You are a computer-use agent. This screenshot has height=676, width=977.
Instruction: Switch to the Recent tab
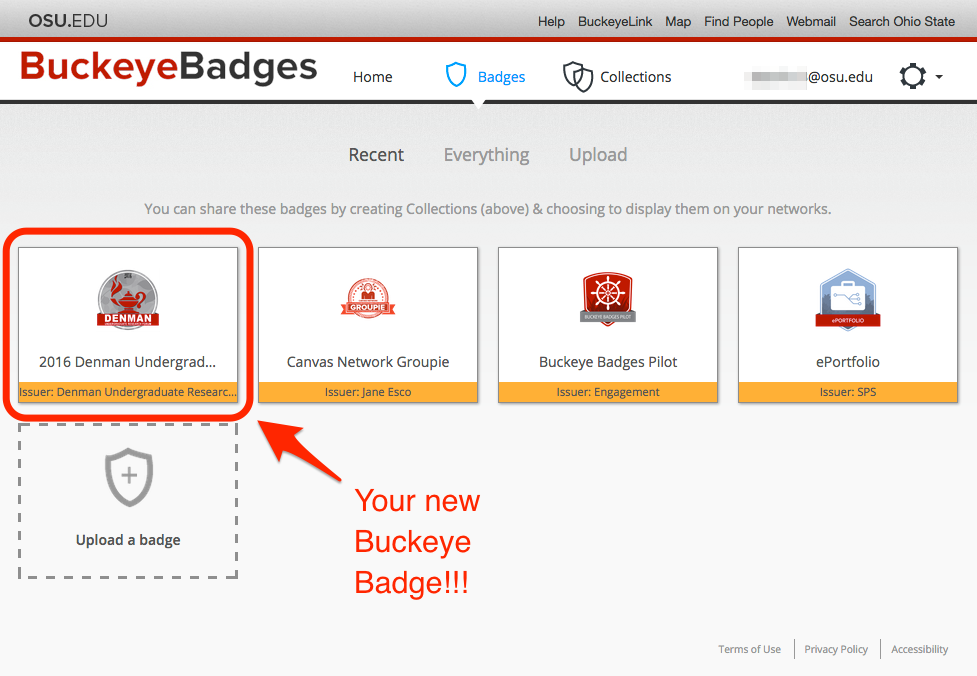[x=376, y=155]
